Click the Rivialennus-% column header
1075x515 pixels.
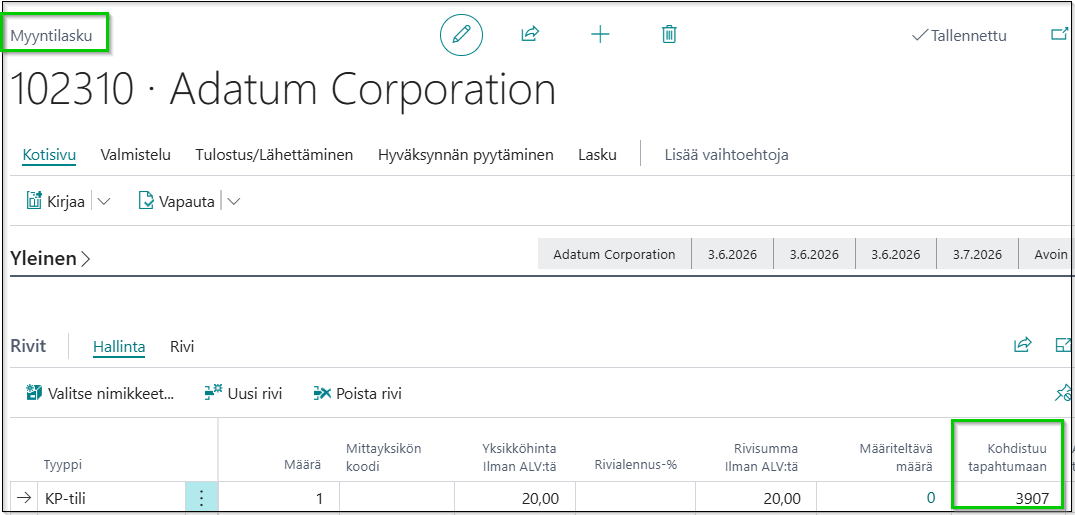(635, 465)
